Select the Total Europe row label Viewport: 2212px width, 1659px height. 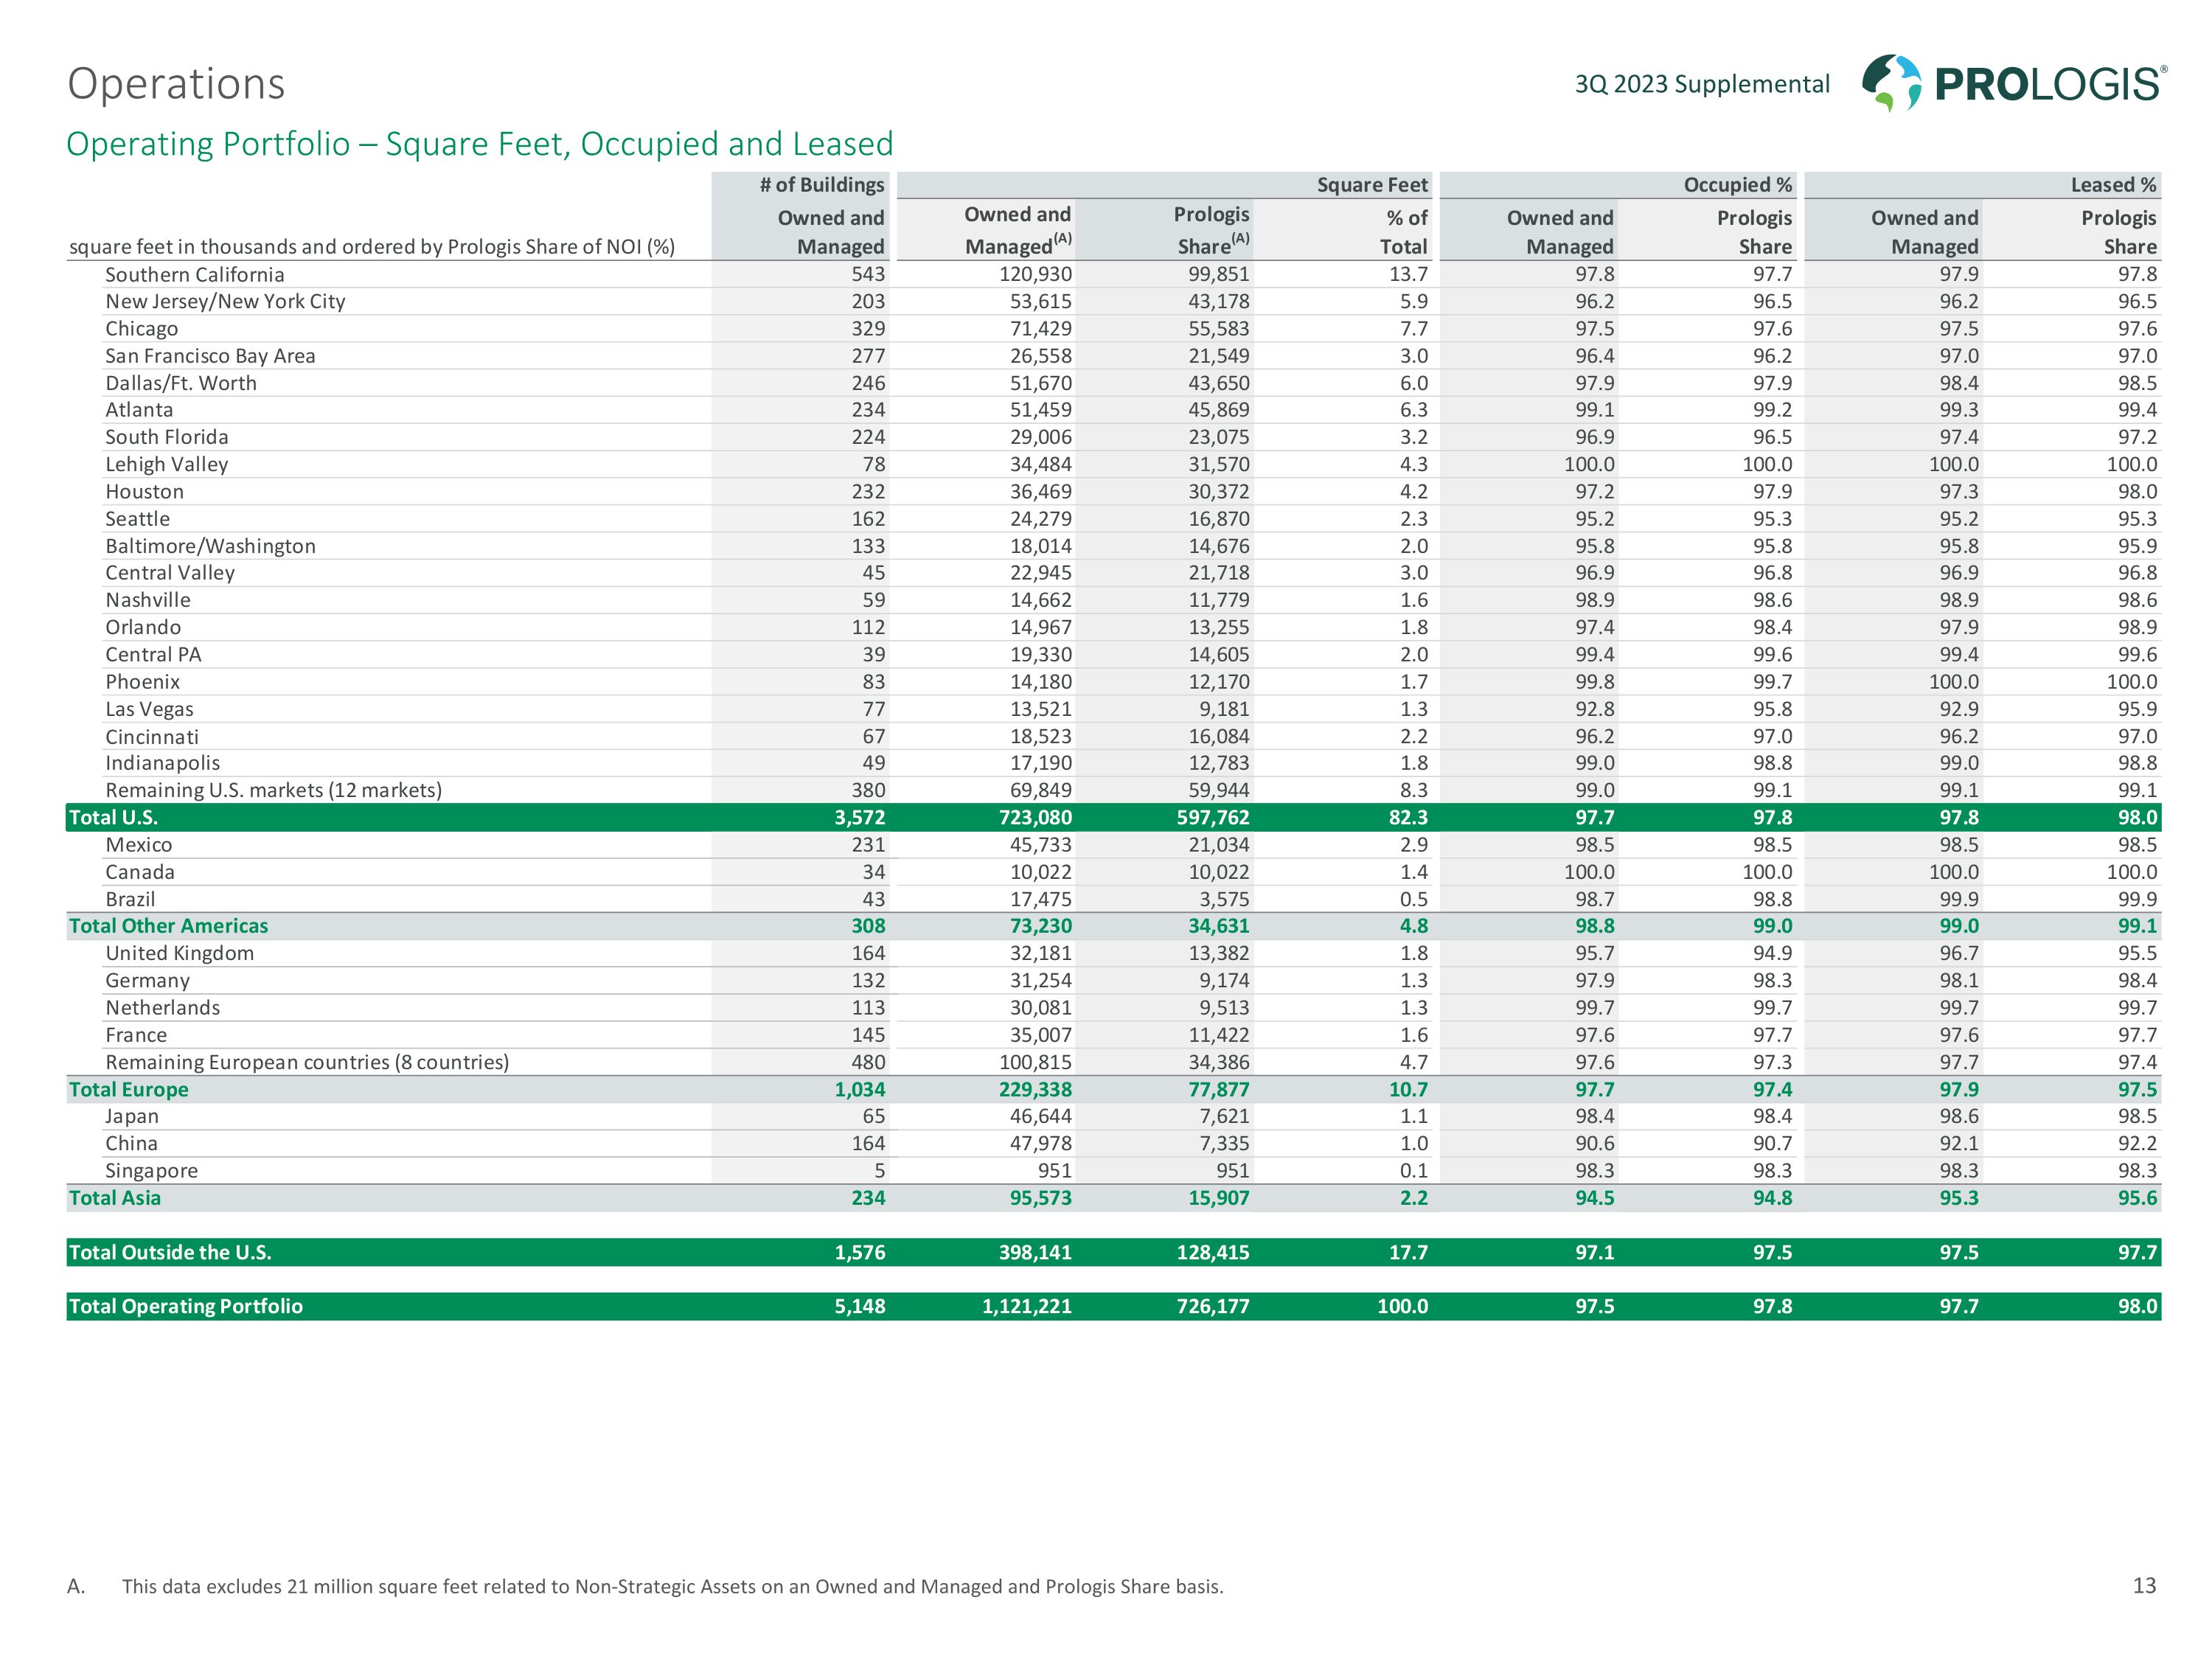(128, 1090)
